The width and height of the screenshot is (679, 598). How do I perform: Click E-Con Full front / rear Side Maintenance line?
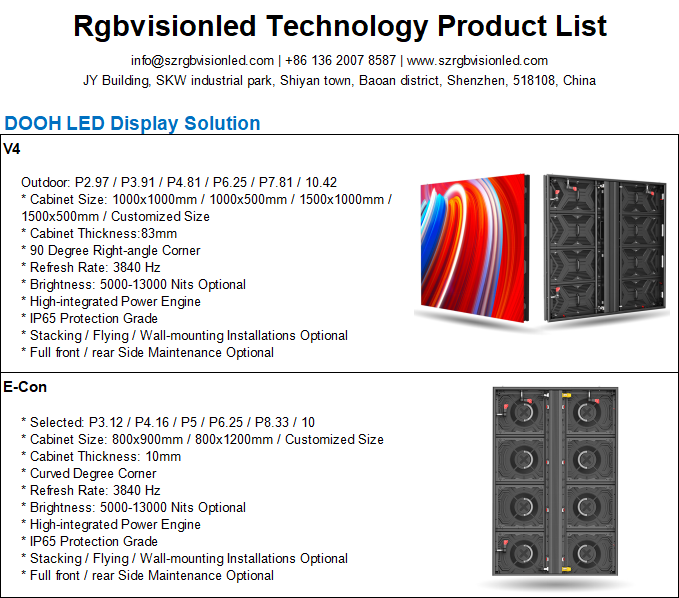[x=148, y=575]
